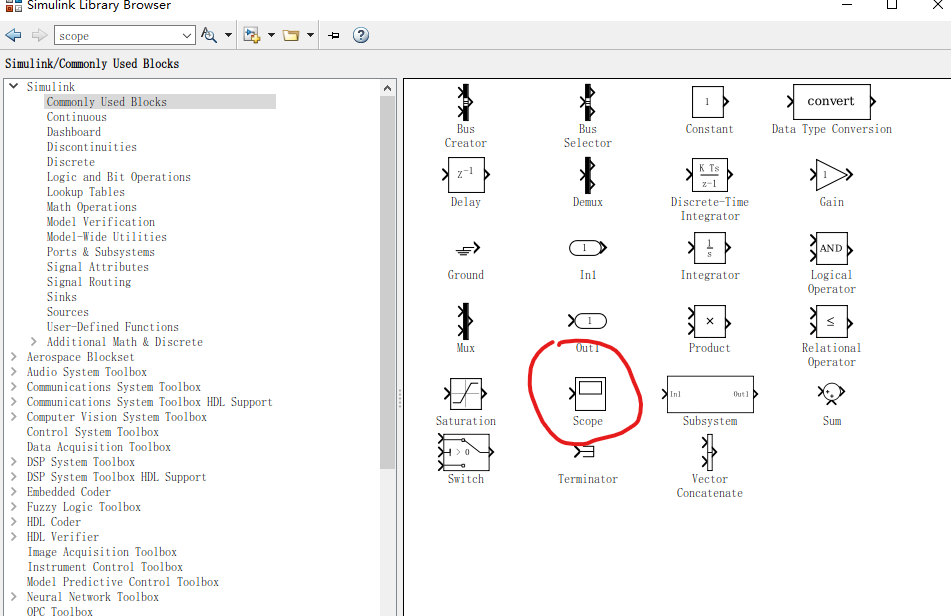
Task: Pick the Gain block
Action: pyautogui.click(x=831, y=175)
